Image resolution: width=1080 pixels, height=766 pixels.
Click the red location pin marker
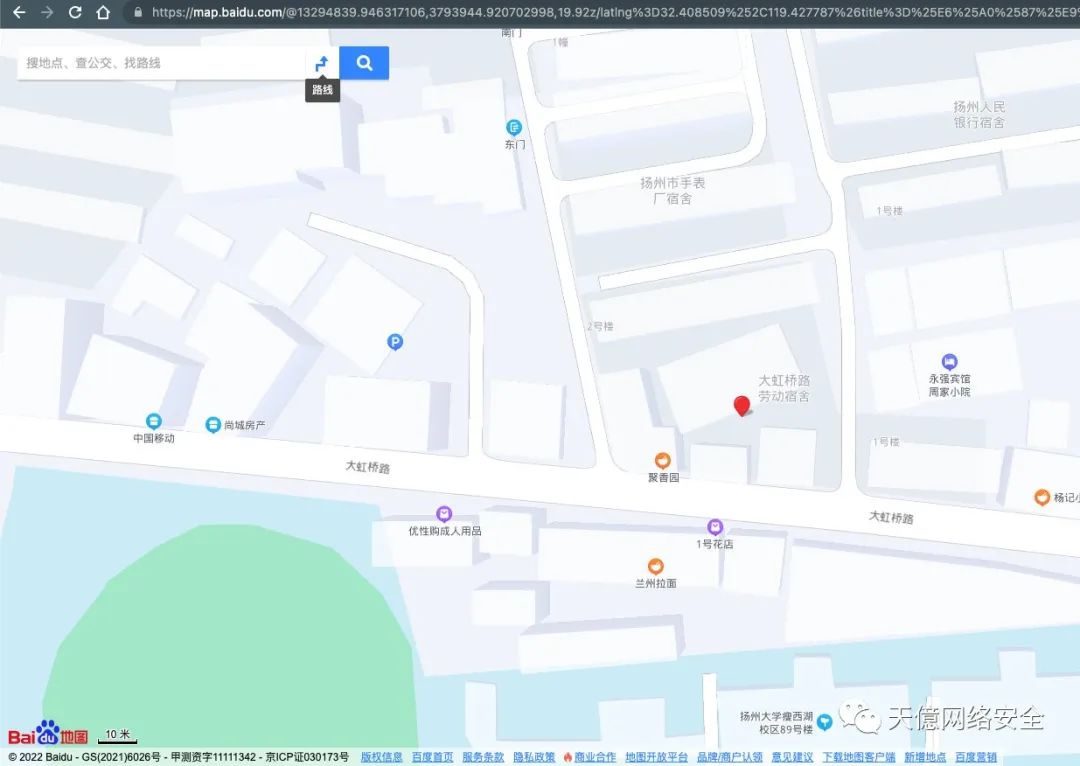pos(742,406)
